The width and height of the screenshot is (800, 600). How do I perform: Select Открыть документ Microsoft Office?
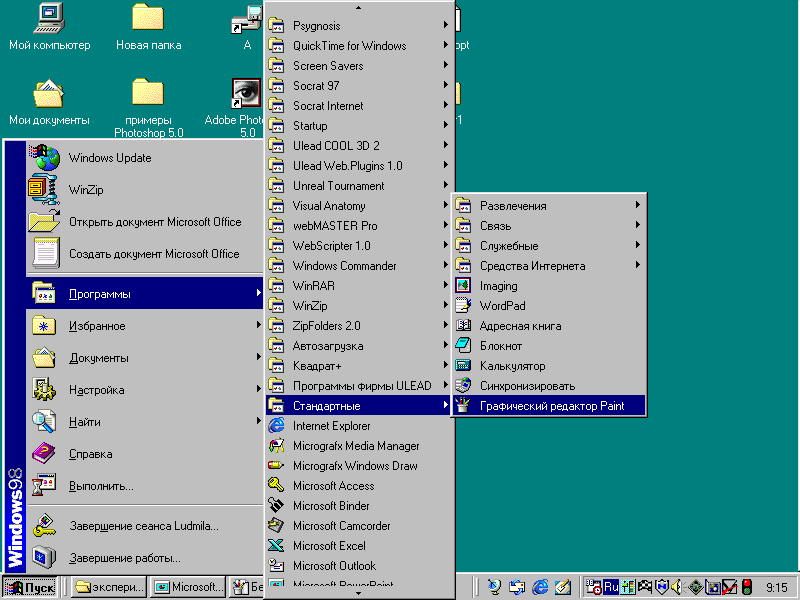(x=145, y=221)
